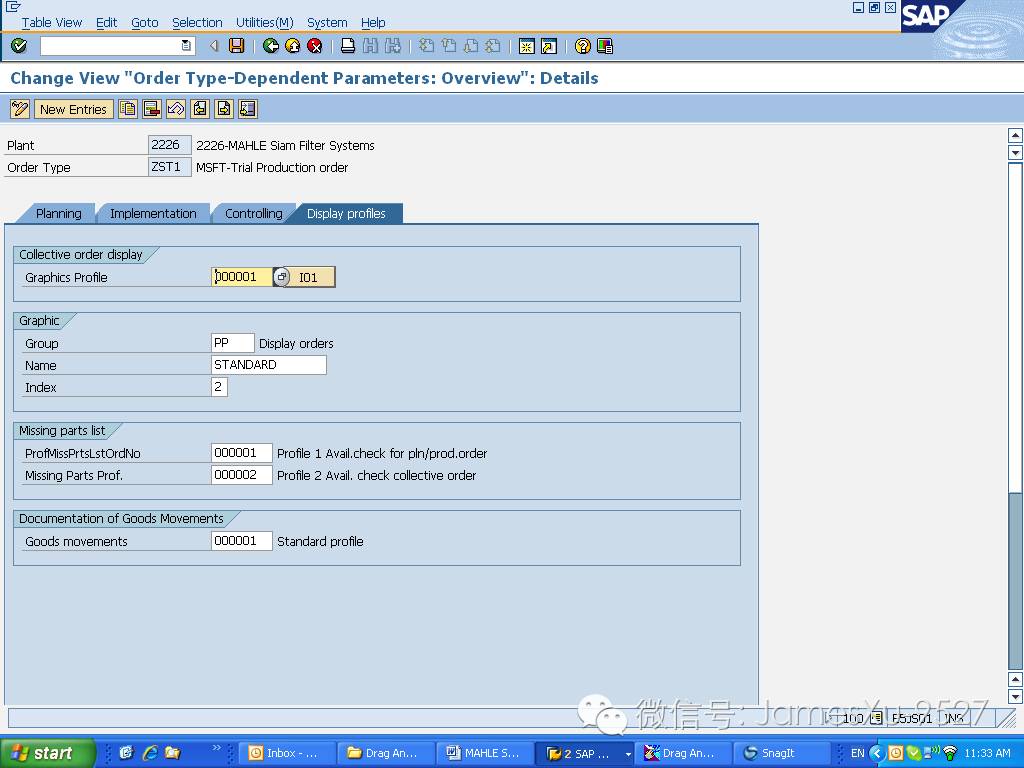Click the New Entries button

click(x=73, y=109)
